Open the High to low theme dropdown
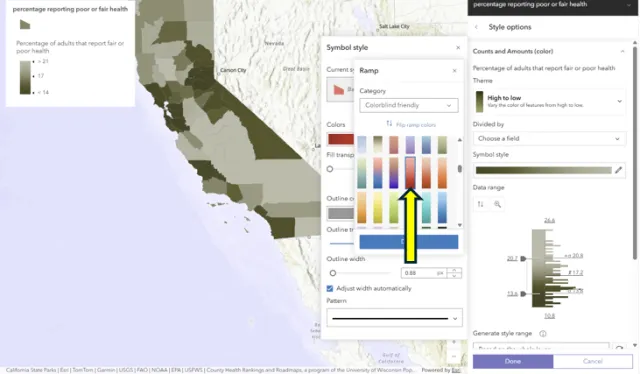The height and width of the screenshot is (374, 640). coord(549,101)
